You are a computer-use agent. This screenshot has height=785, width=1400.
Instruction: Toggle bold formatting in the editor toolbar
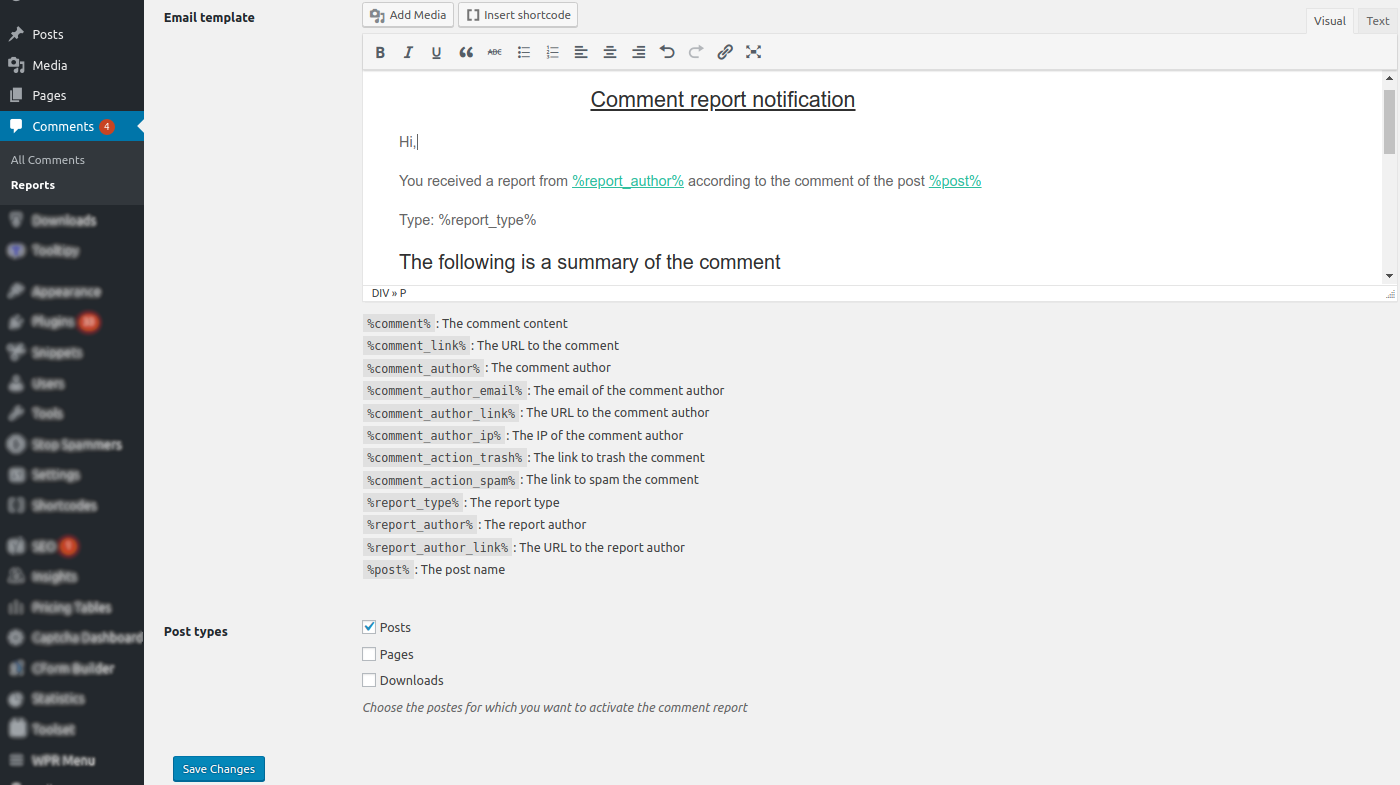[380, 53]
